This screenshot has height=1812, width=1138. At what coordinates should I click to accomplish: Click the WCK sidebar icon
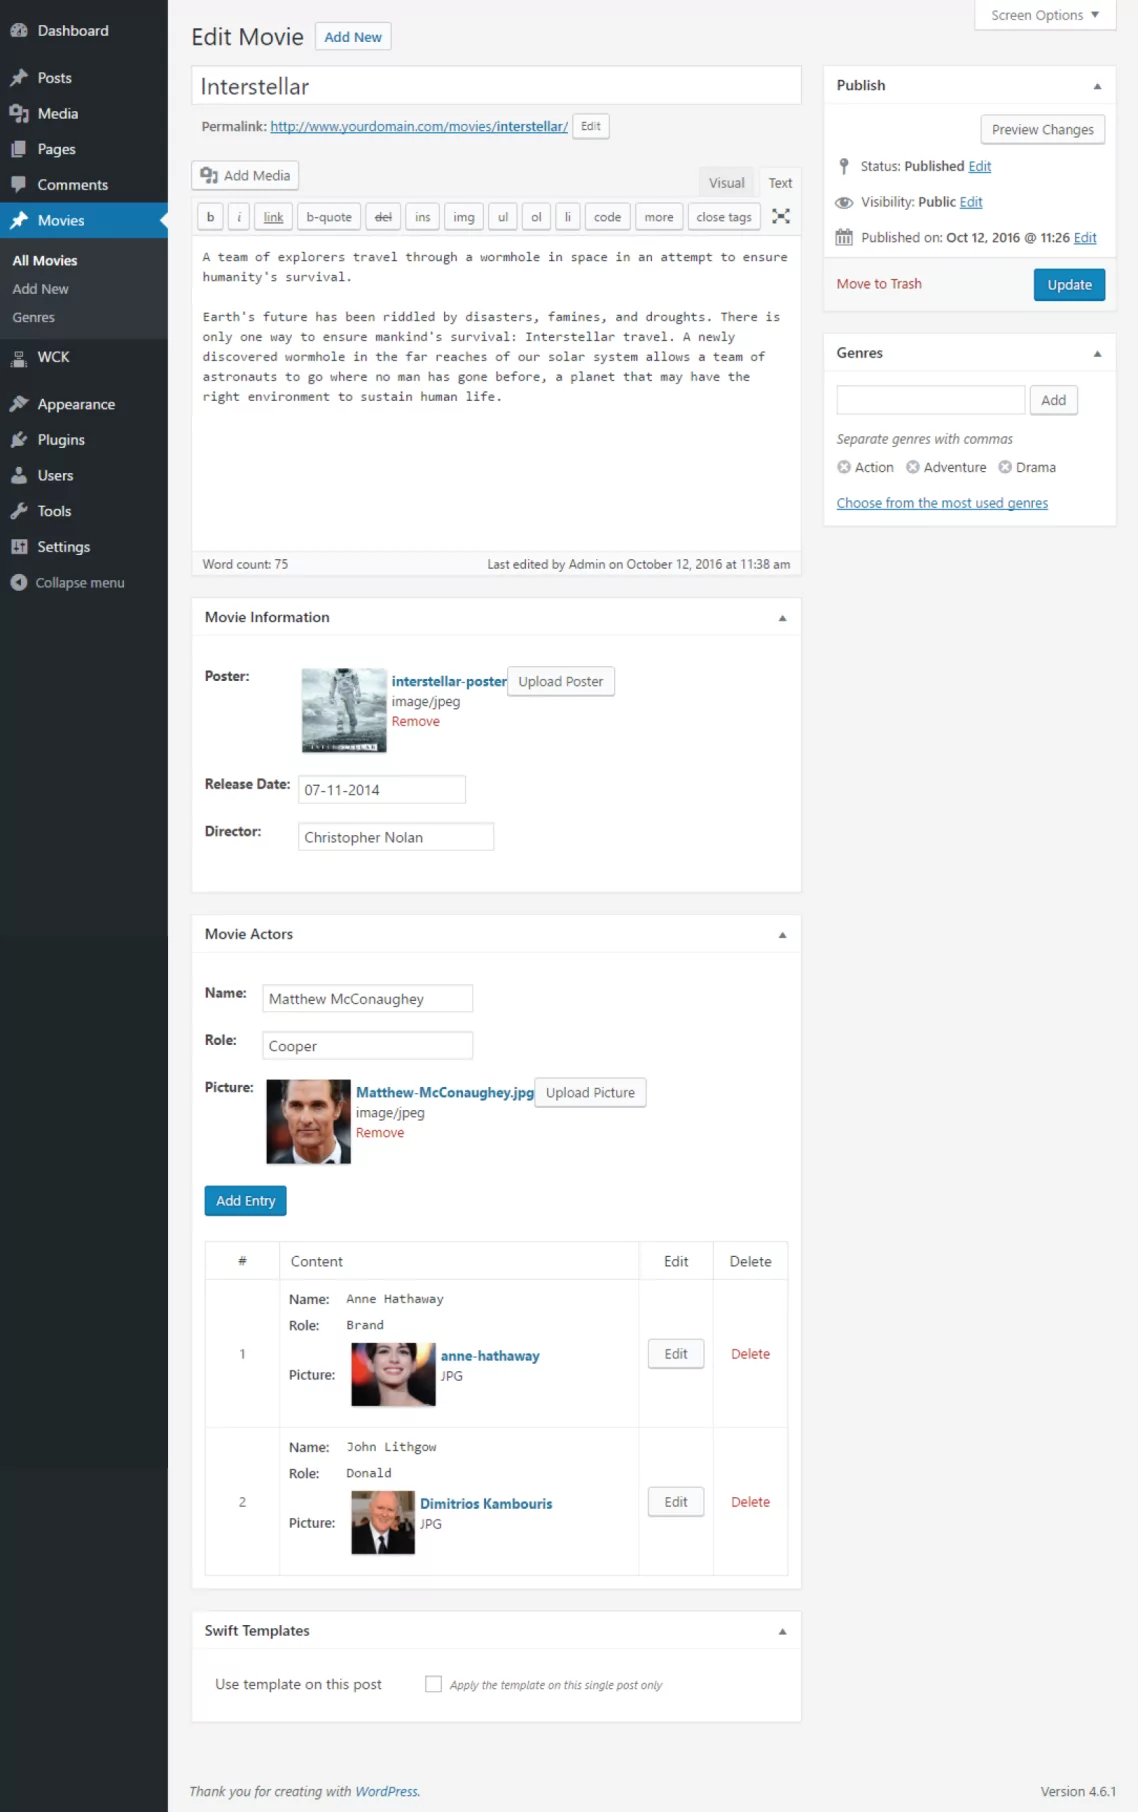(19, 357)
